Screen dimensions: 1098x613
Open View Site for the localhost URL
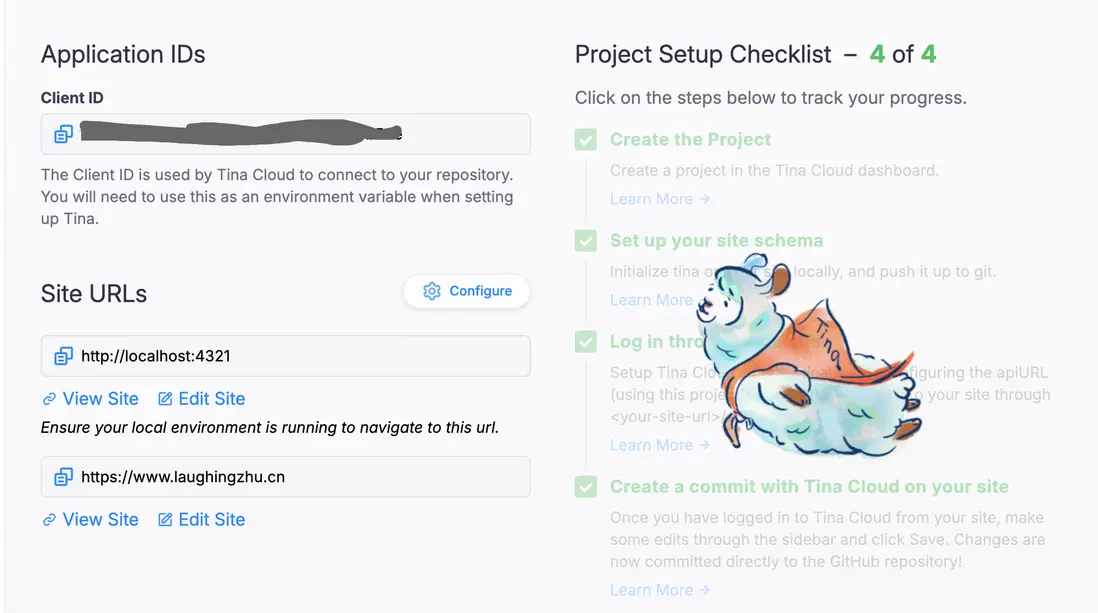[x=100, y=399]
